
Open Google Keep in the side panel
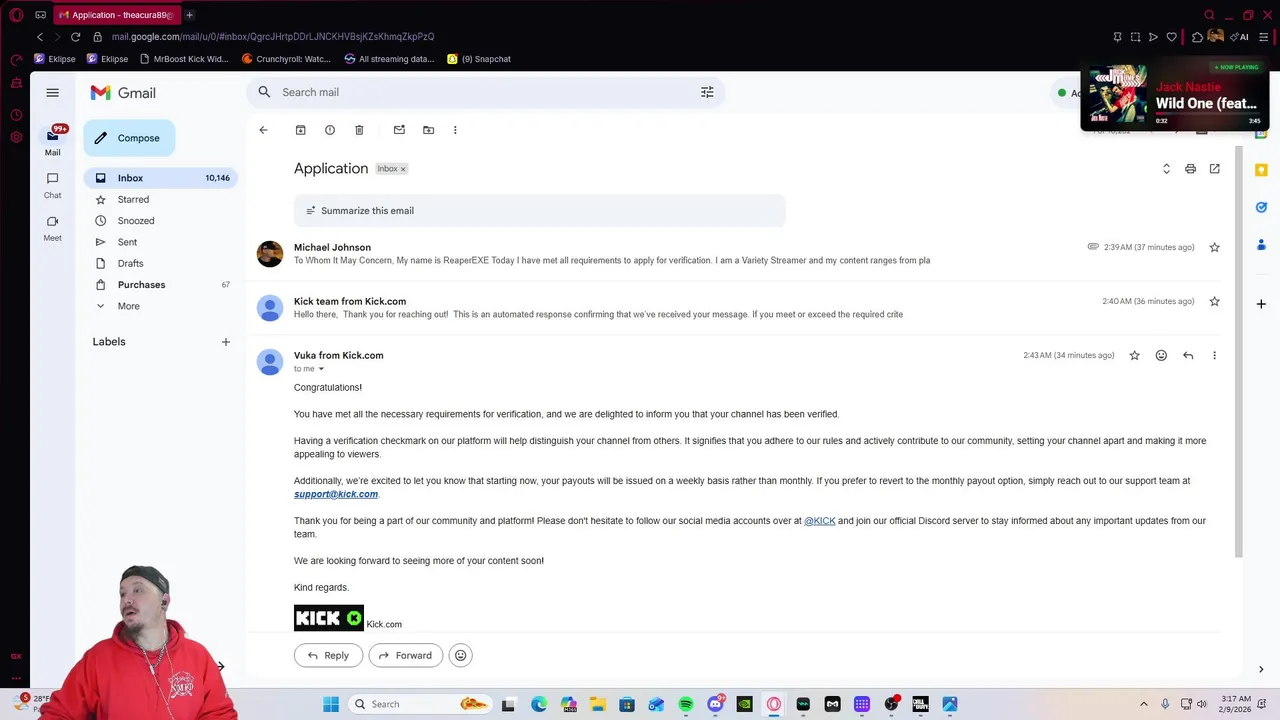pos(1261,170)
